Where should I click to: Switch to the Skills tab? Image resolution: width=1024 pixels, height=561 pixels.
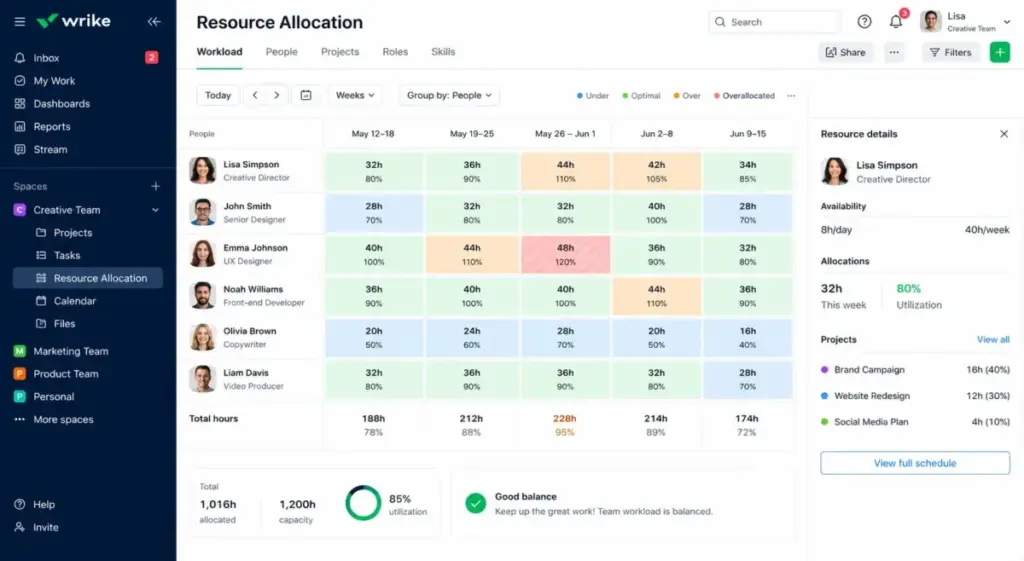coord(443,52)
